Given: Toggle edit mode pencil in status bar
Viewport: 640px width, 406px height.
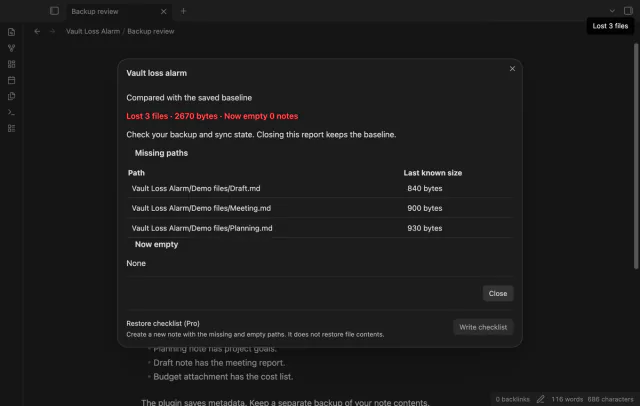Looking at the screenshot, I should coord(540,399).
